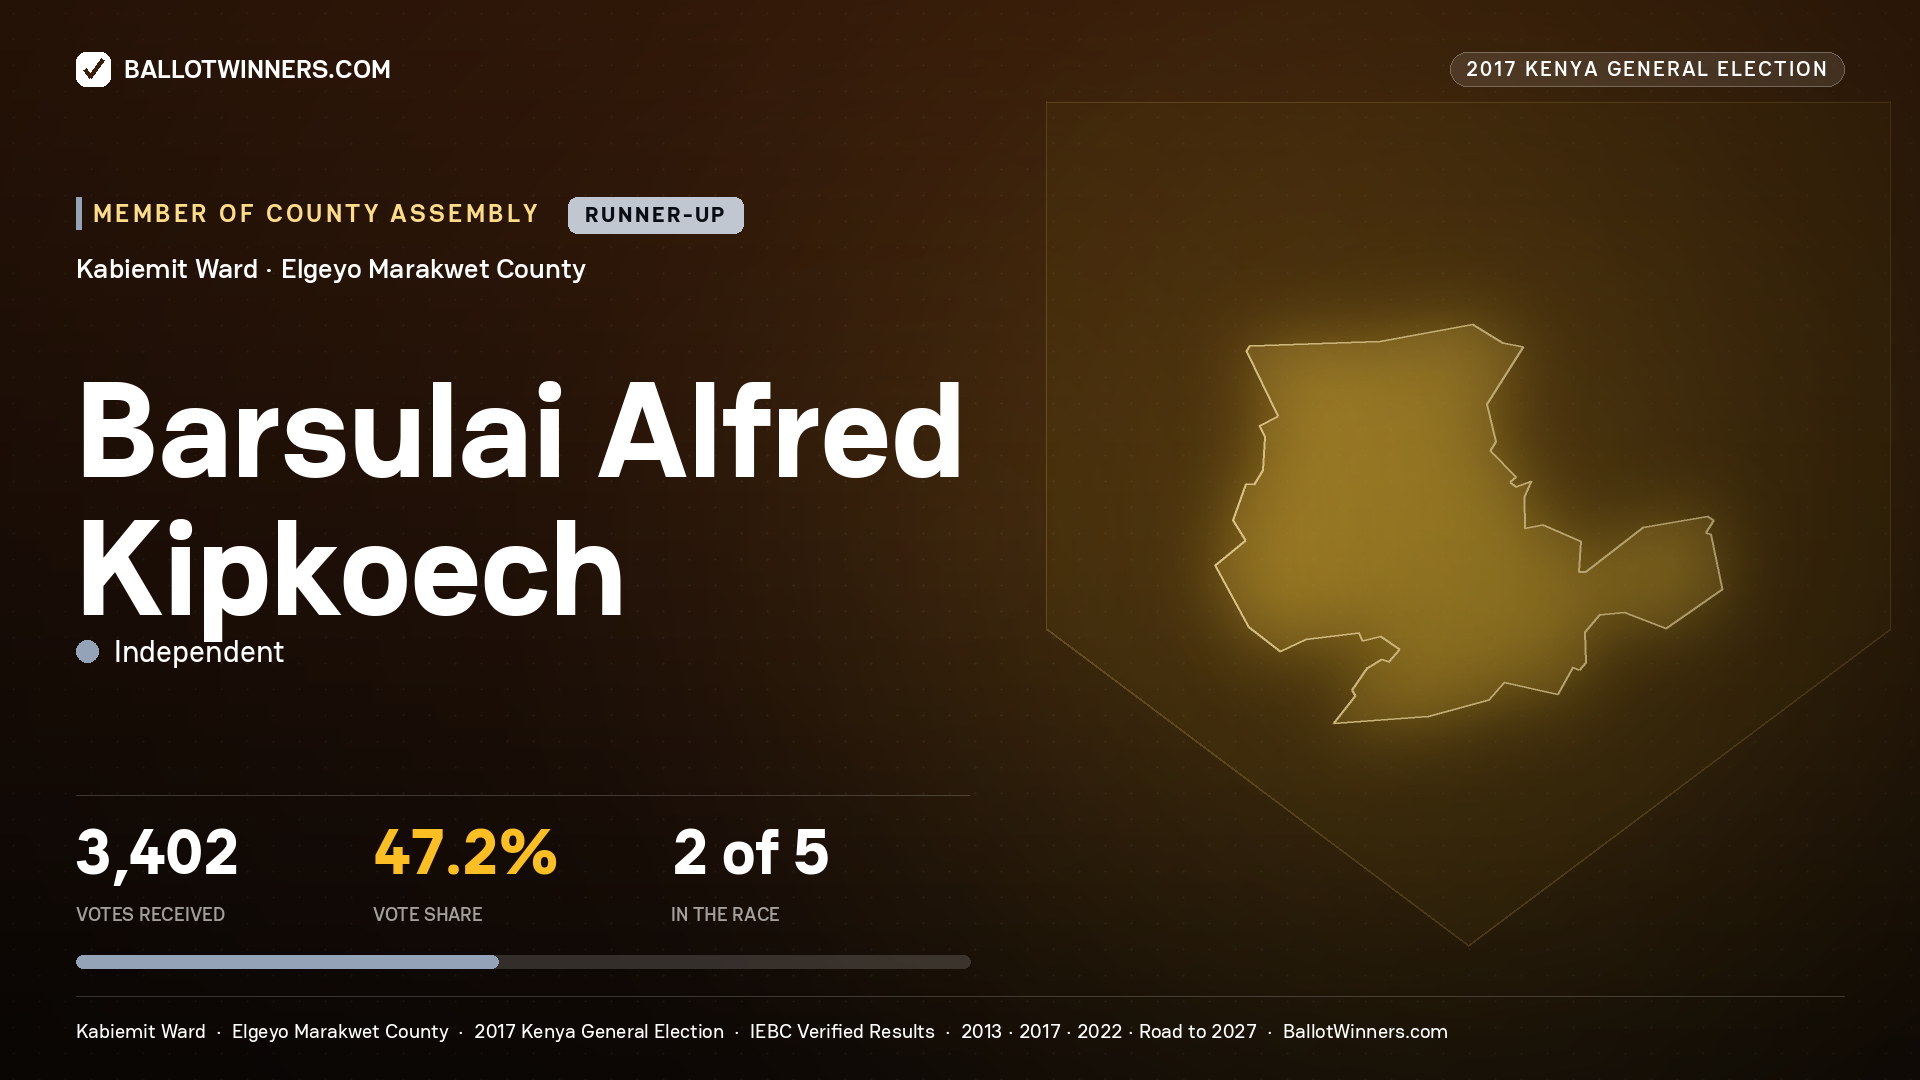The height and width of the screenshot is (1080, 1920).
Task: Click the vote share progress bar
Action: click(x=523, y=962)
